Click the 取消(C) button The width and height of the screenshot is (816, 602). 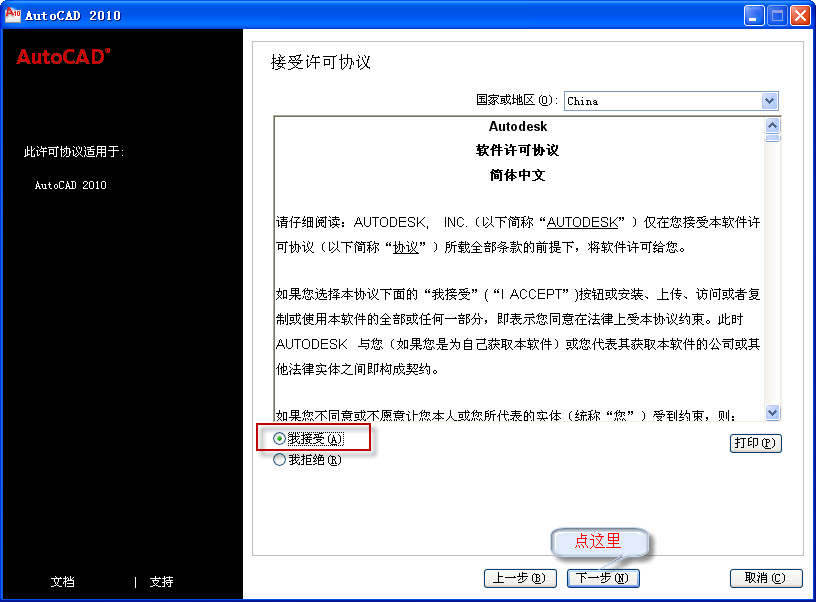tap(766, 578)
